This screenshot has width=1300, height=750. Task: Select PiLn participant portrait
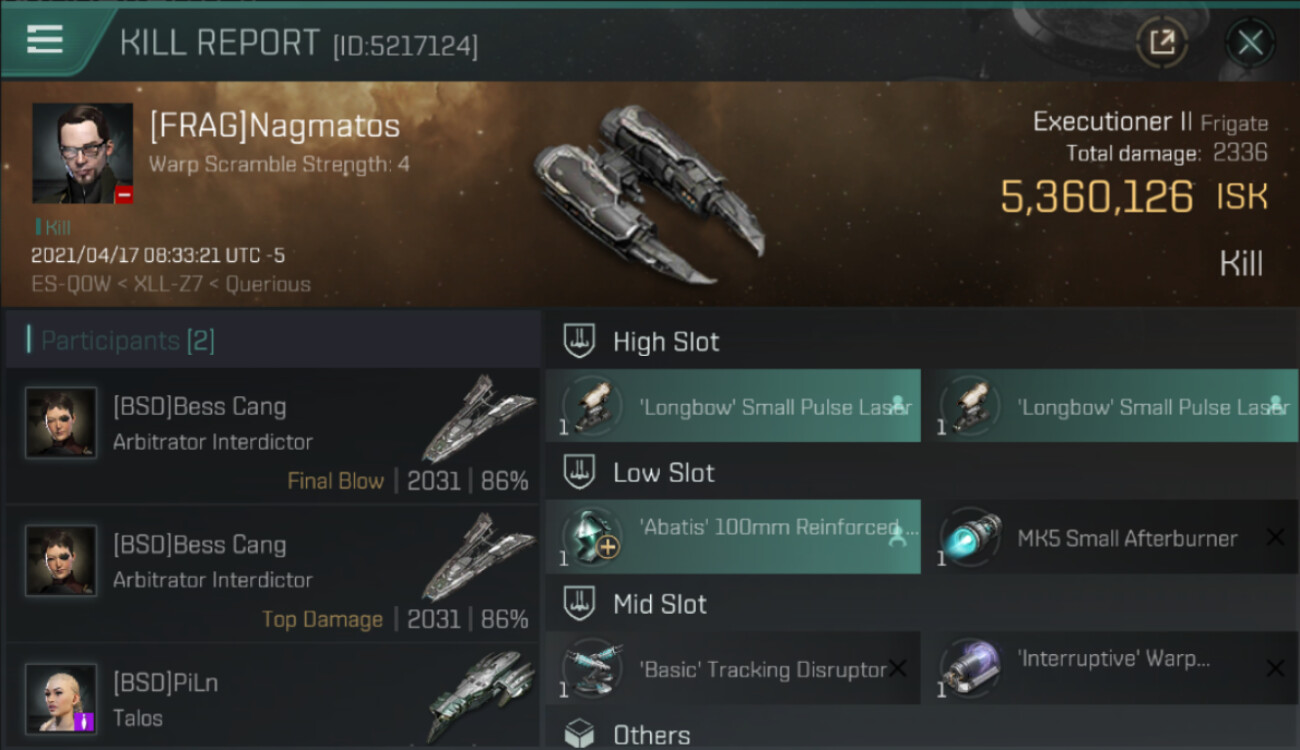click(61, 698)
